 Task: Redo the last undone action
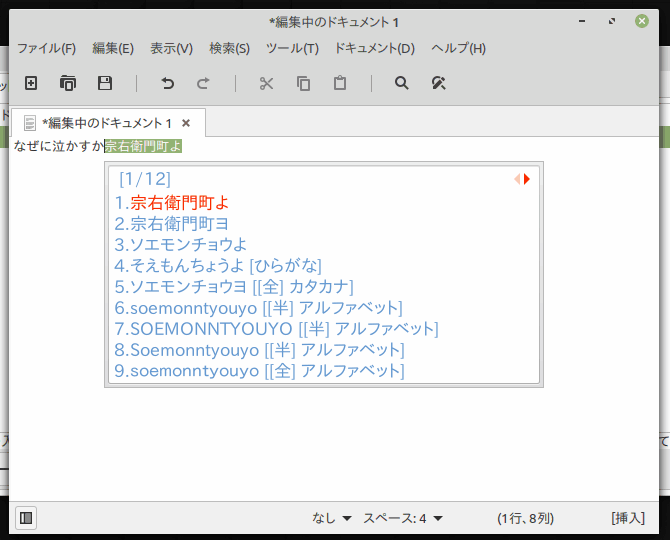203,83
